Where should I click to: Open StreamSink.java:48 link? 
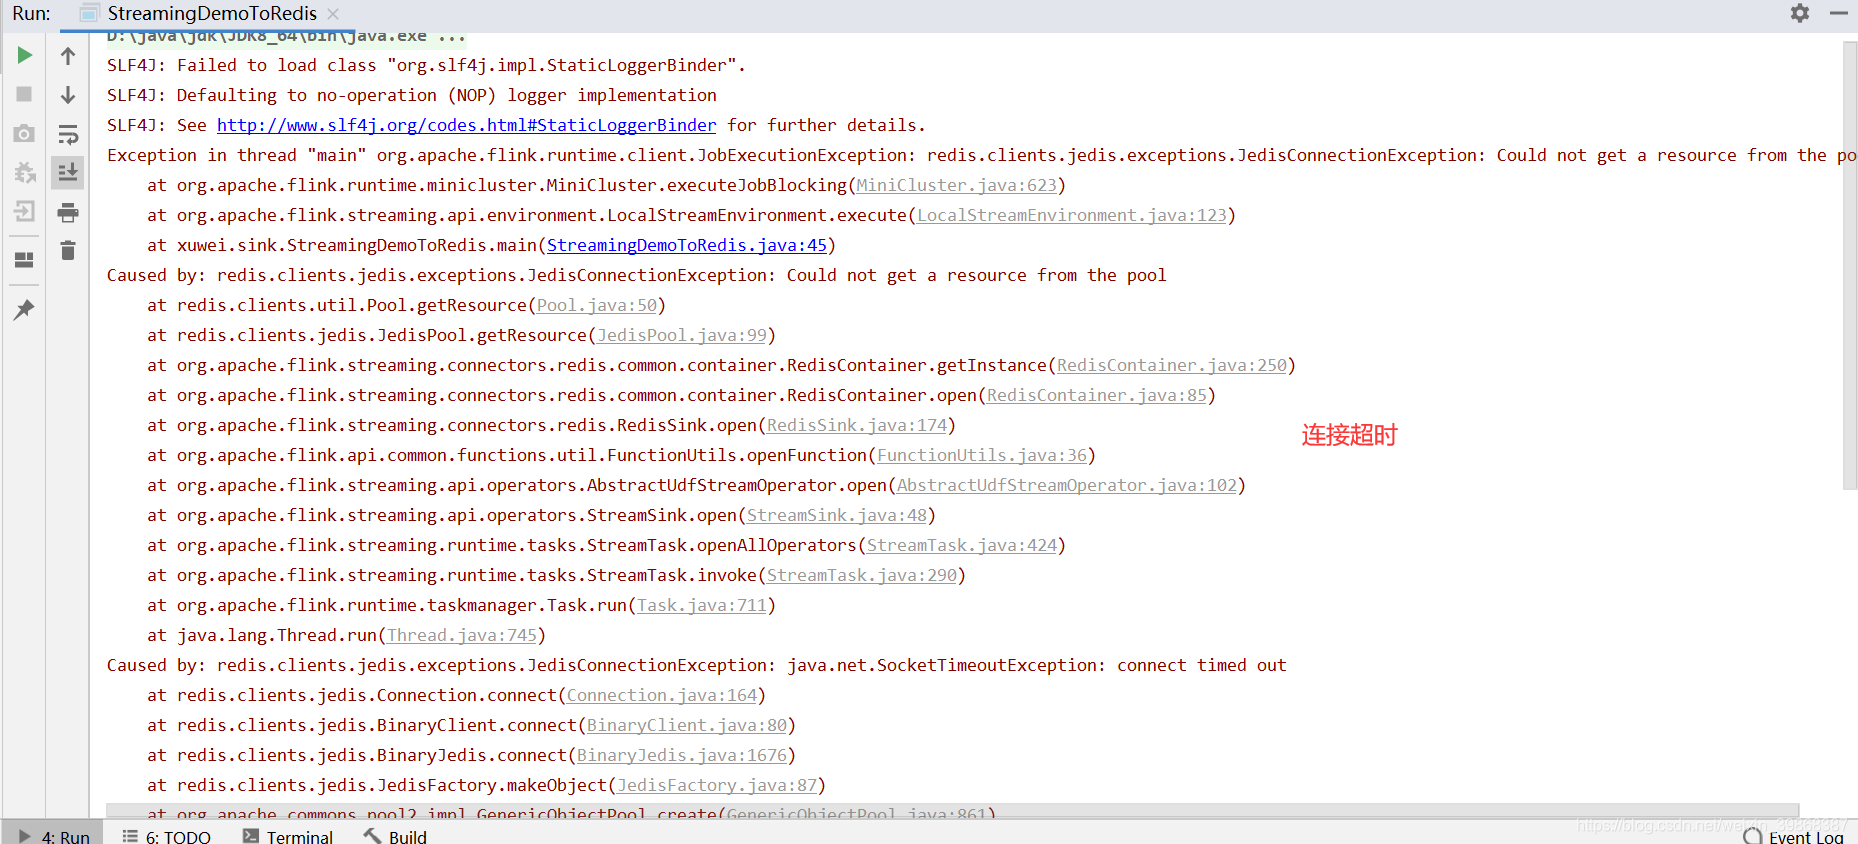(x=837, y=515)
